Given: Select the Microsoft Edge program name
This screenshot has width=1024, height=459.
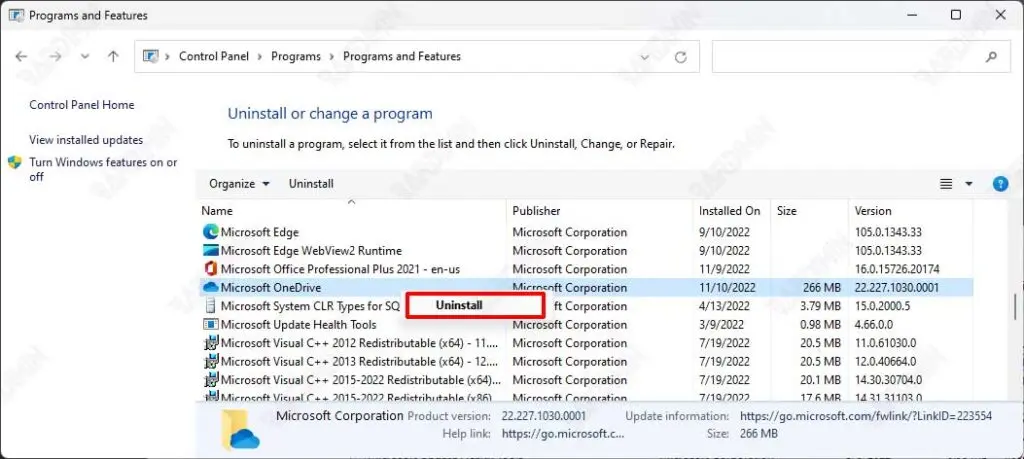Looking at the screenshot, I should (x=259, y=232).
